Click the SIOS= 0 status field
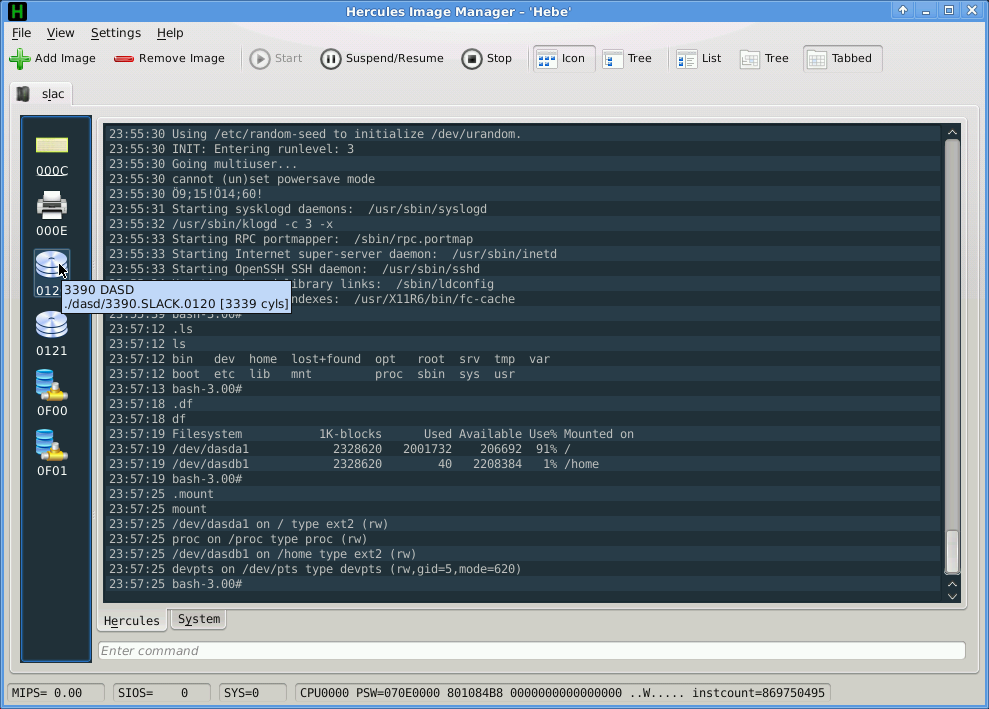 click(161, 693)
